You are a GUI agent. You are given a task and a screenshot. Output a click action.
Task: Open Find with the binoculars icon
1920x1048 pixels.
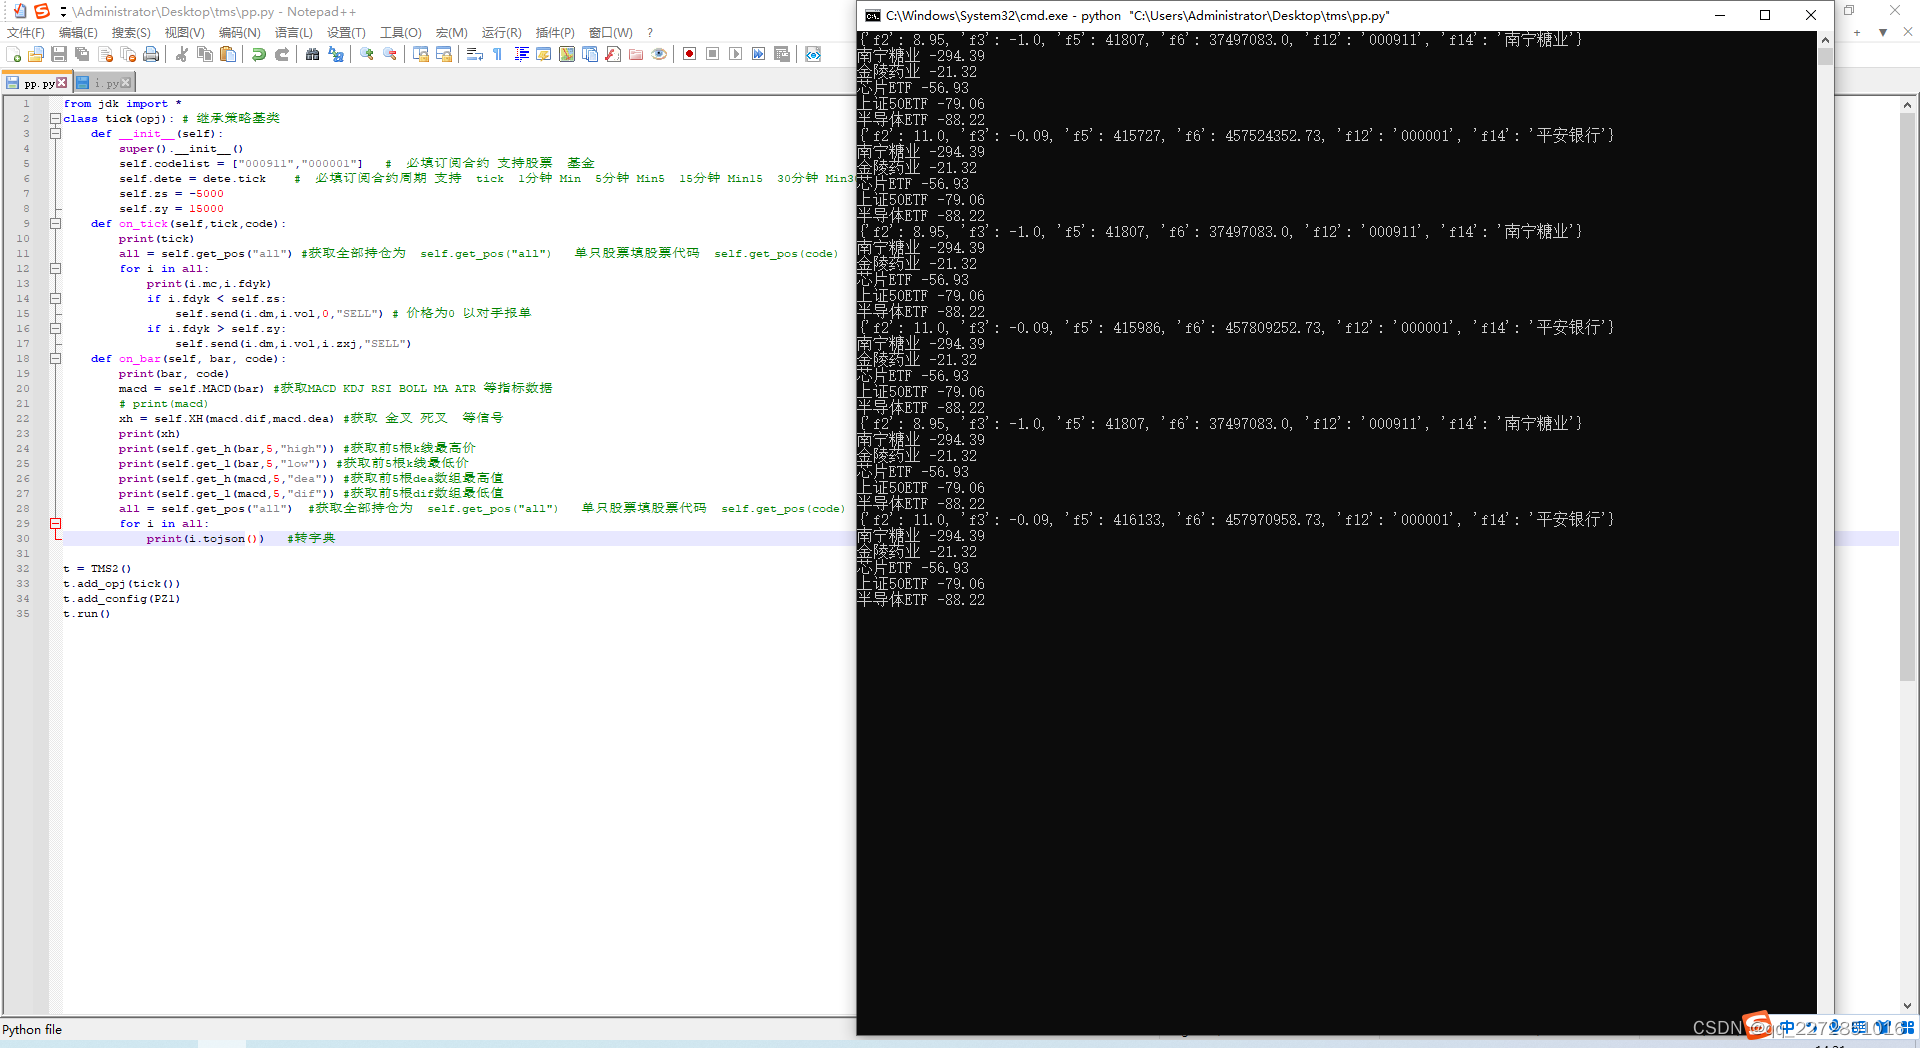312,54
